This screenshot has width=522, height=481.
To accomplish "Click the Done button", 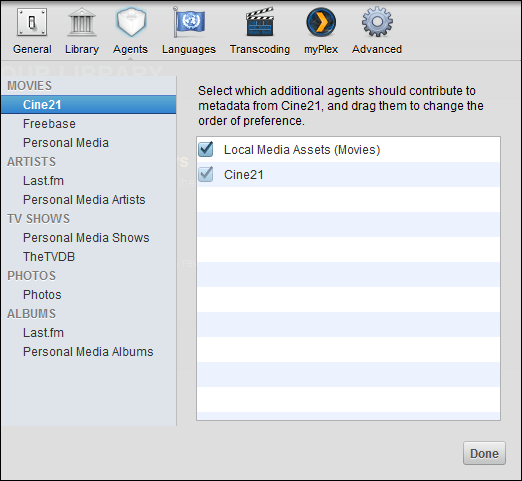I will tap(484, 453).
